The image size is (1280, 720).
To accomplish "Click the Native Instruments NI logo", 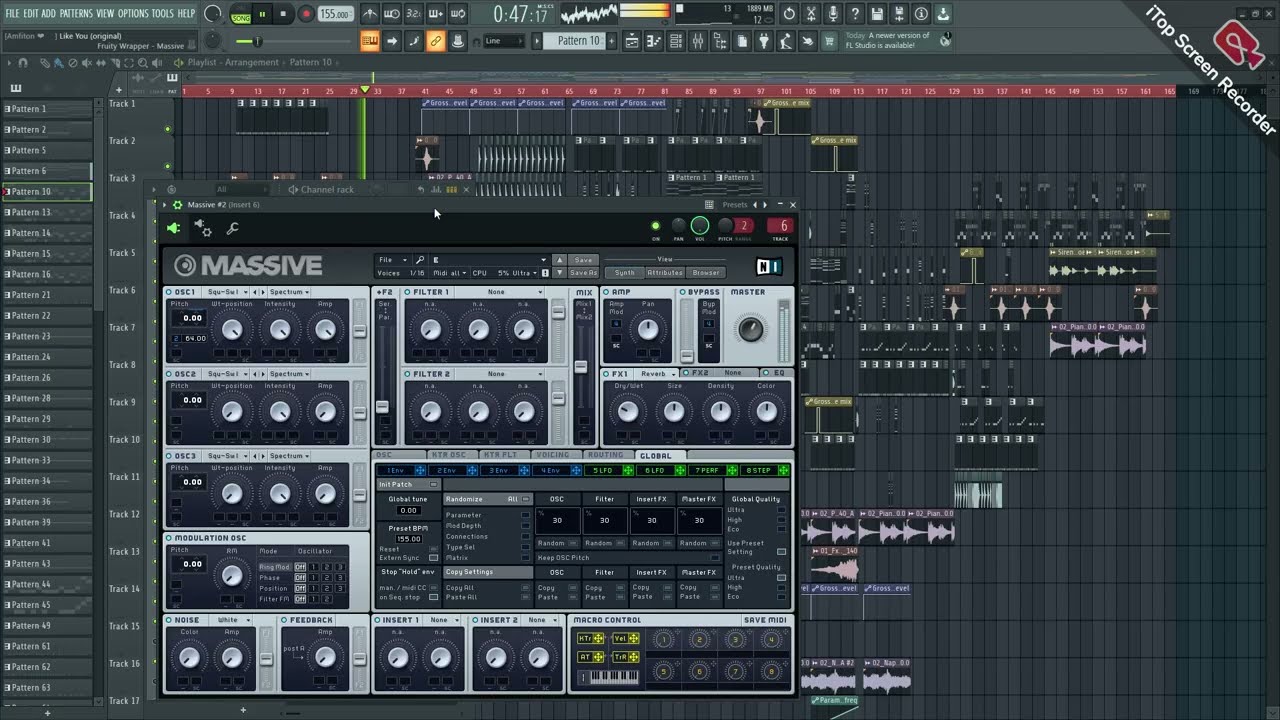I will 769,266.
